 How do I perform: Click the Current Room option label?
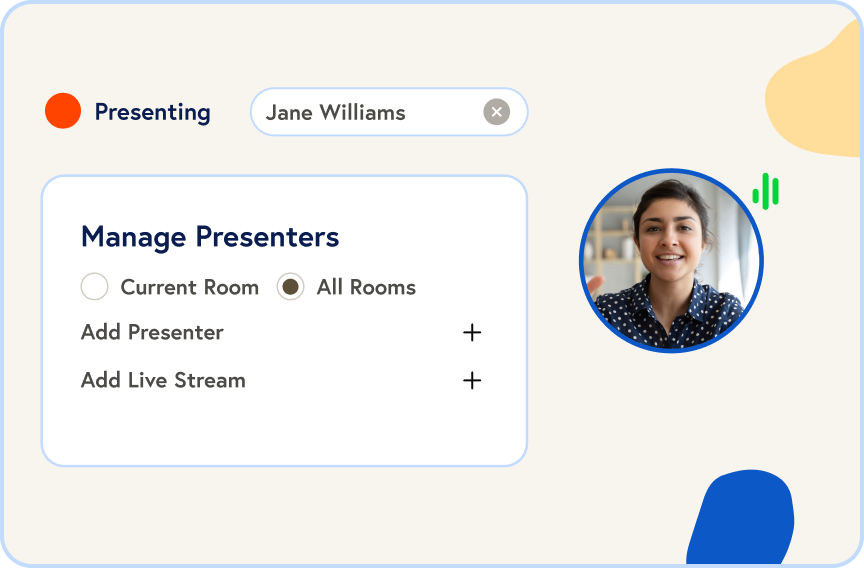[x=189, y=287]
